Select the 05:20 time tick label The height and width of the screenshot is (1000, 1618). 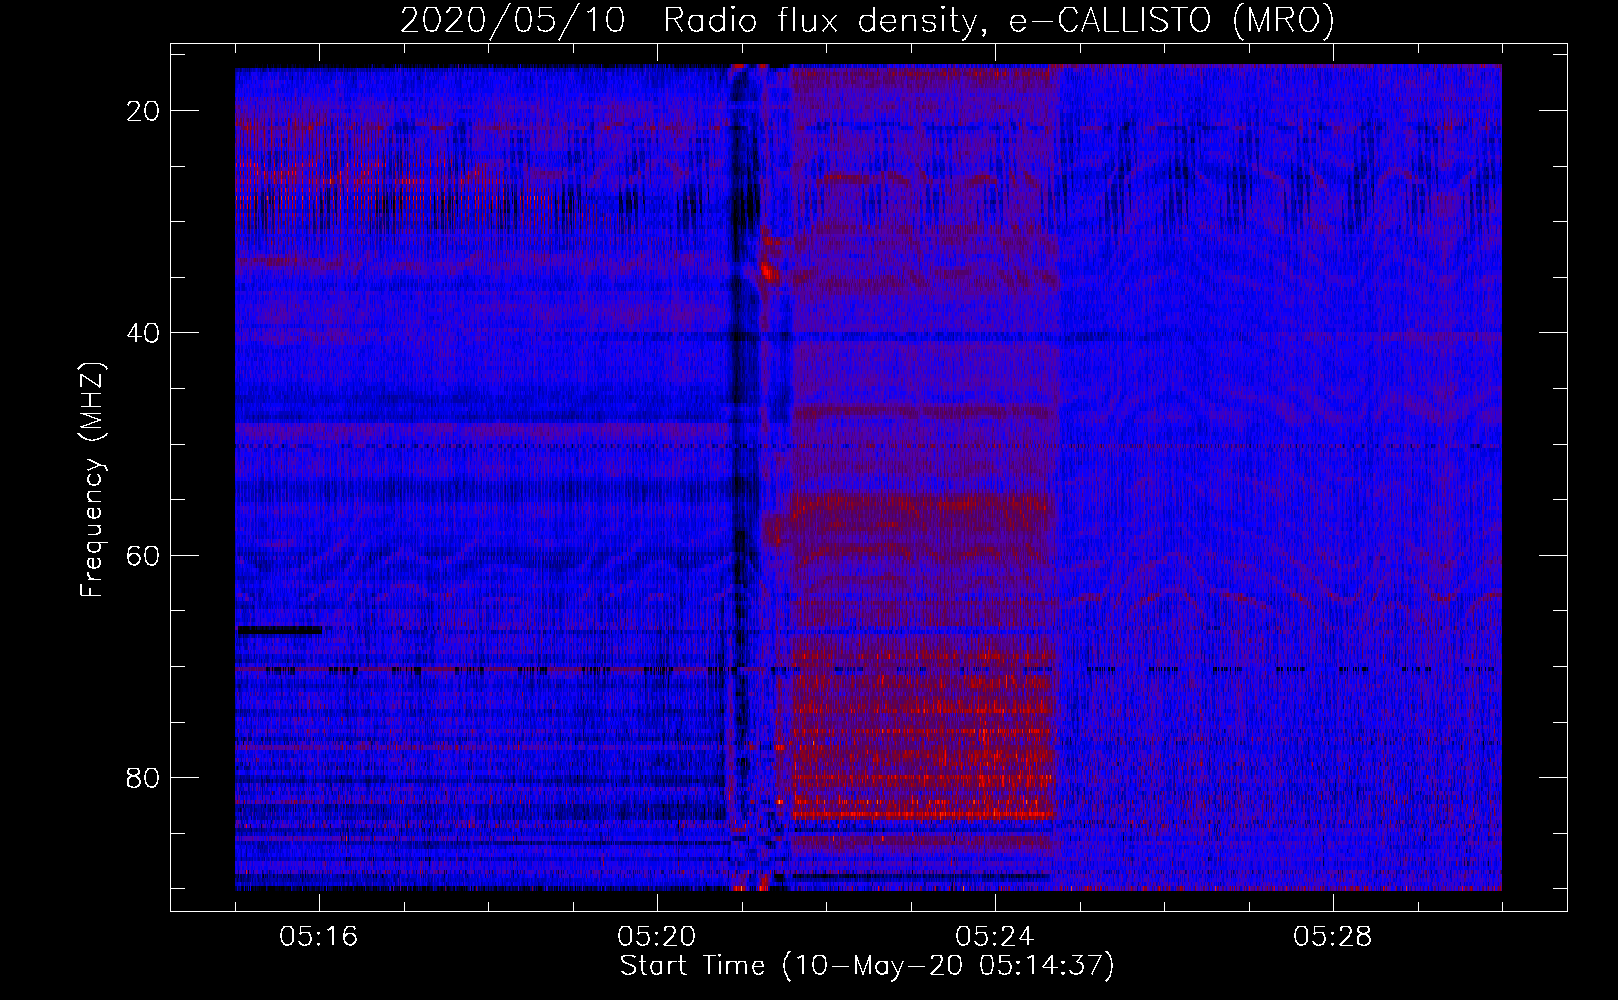pos(657,937)
